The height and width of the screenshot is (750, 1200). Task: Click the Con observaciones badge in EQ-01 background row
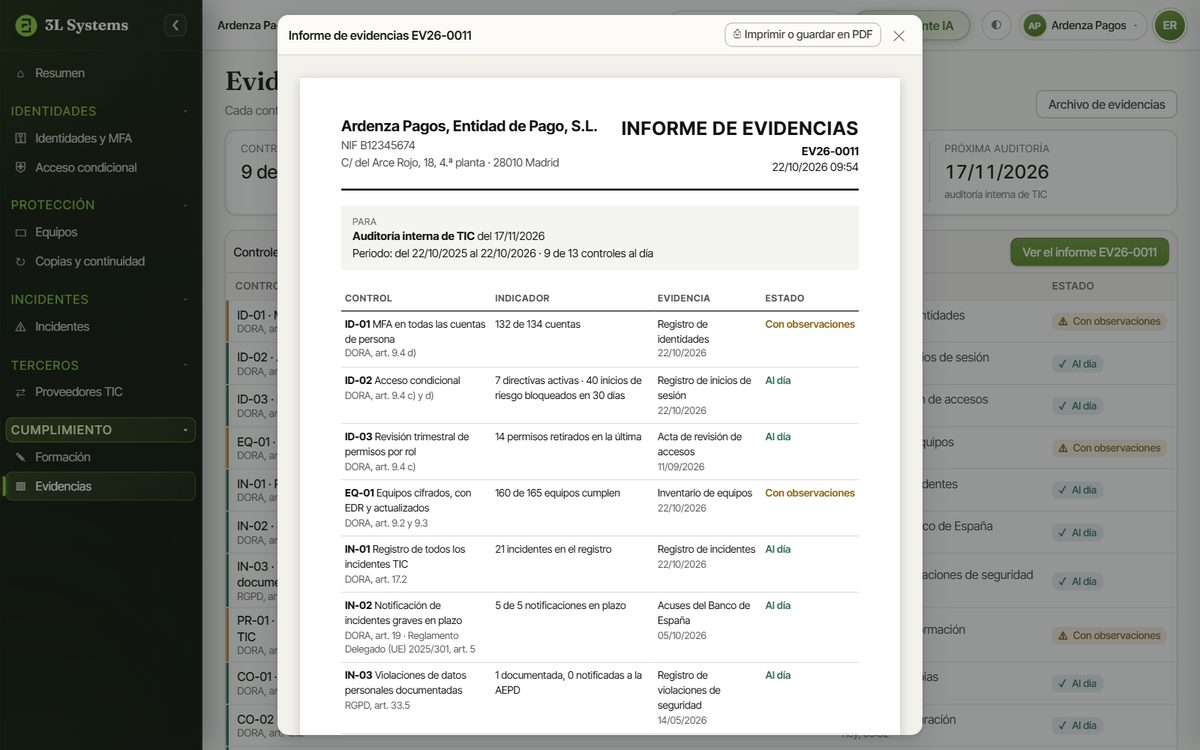[x=1109, y=448]
